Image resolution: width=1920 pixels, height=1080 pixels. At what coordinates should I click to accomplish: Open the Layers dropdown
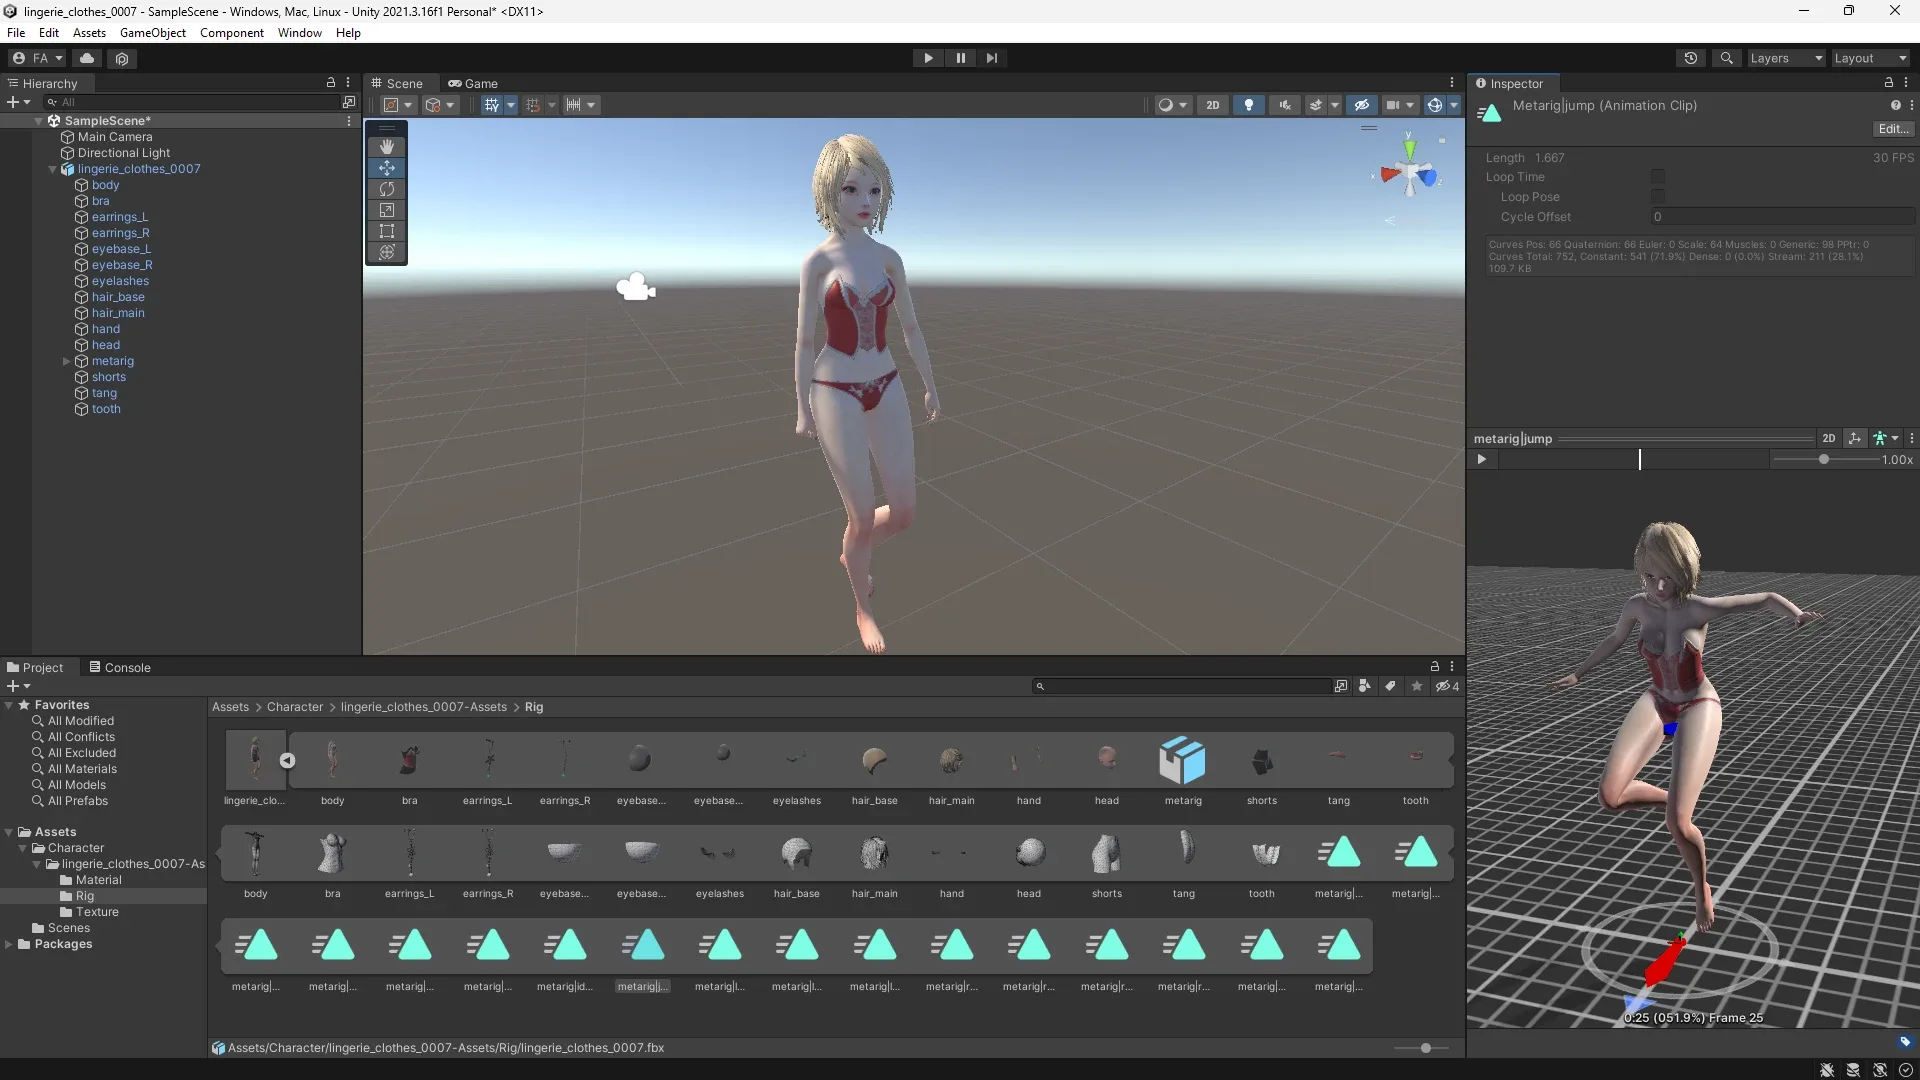tap(1784, 58)
